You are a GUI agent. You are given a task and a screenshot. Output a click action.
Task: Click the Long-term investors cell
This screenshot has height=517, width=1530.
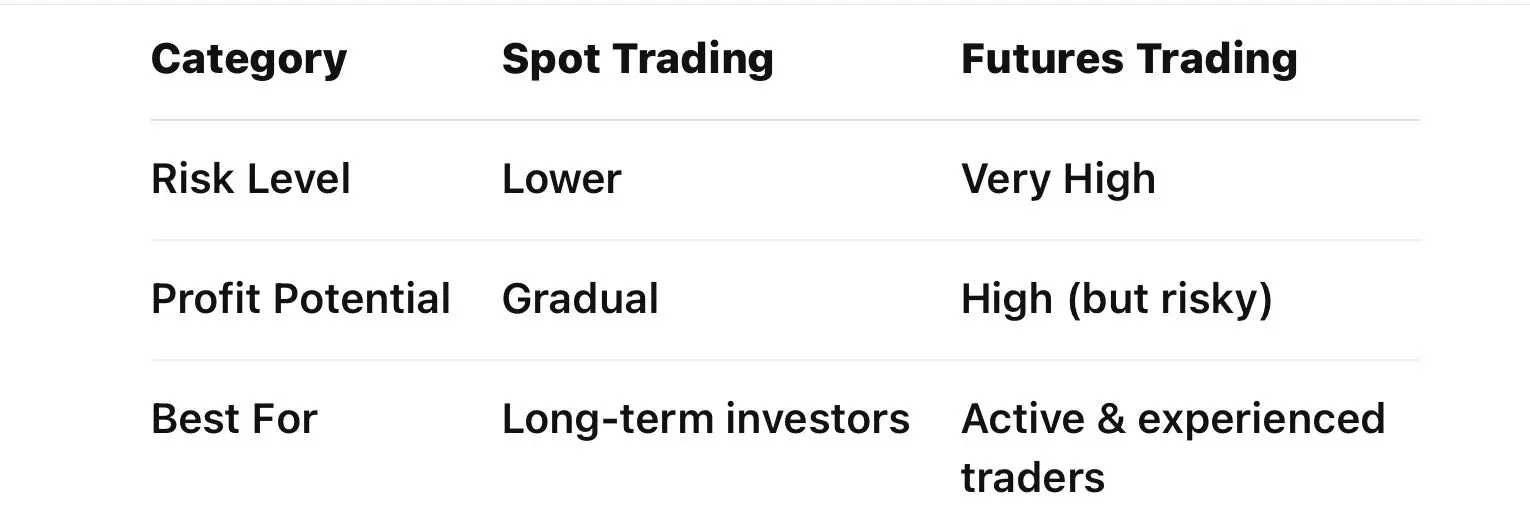tap(705, 419)
